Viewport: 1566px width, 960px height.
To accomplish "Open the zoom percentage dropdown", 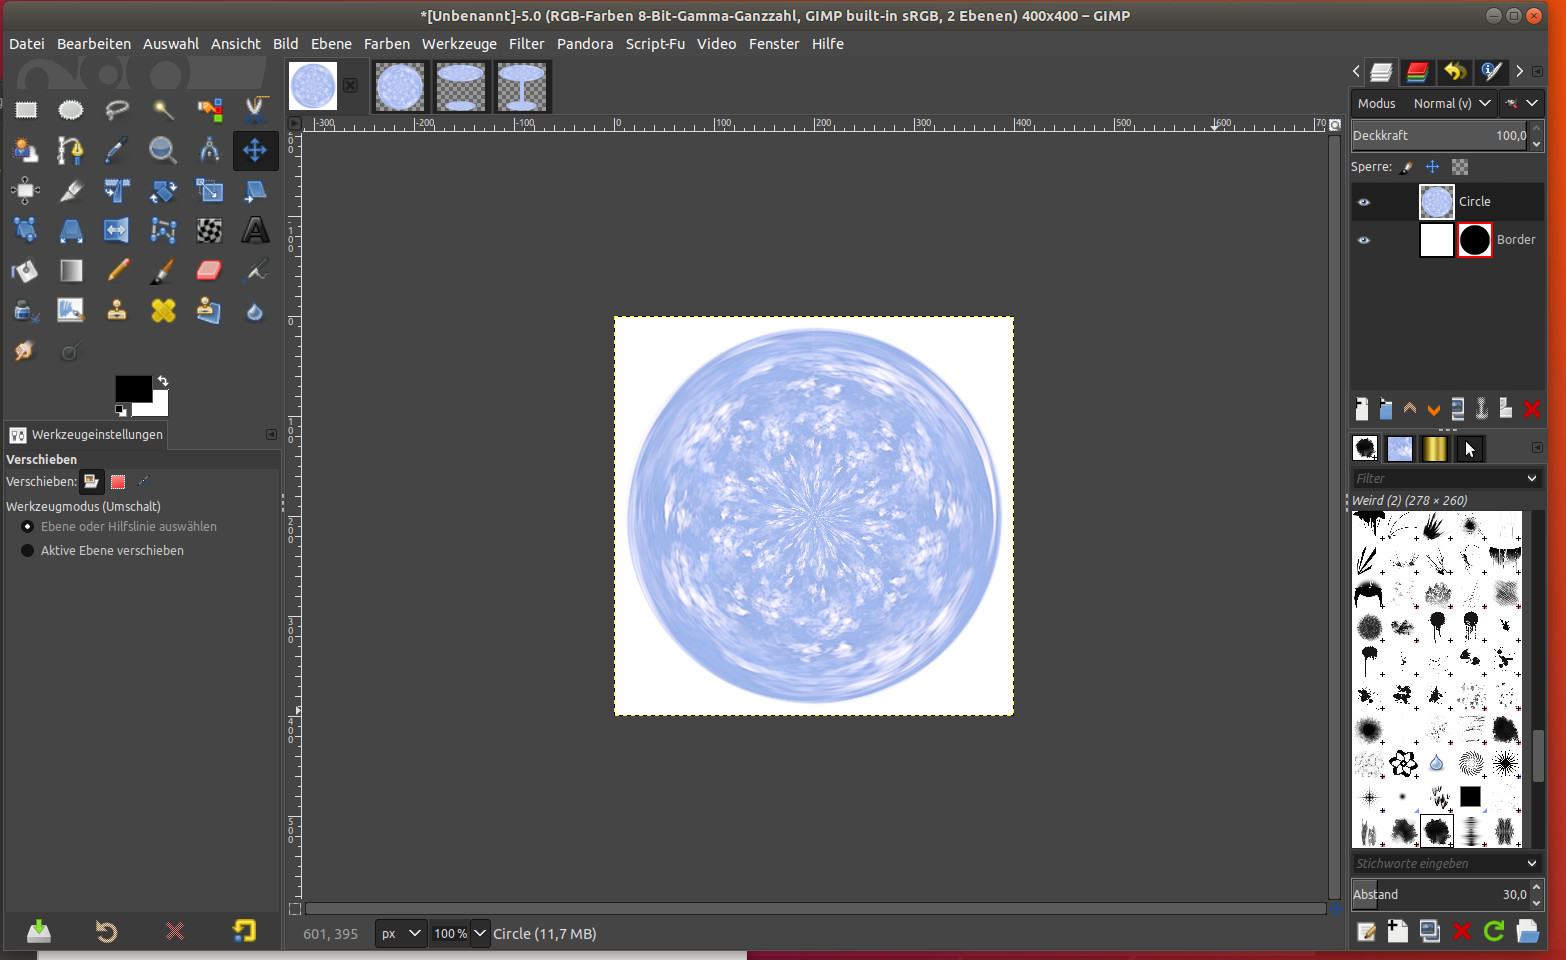I will pos(480,933).
